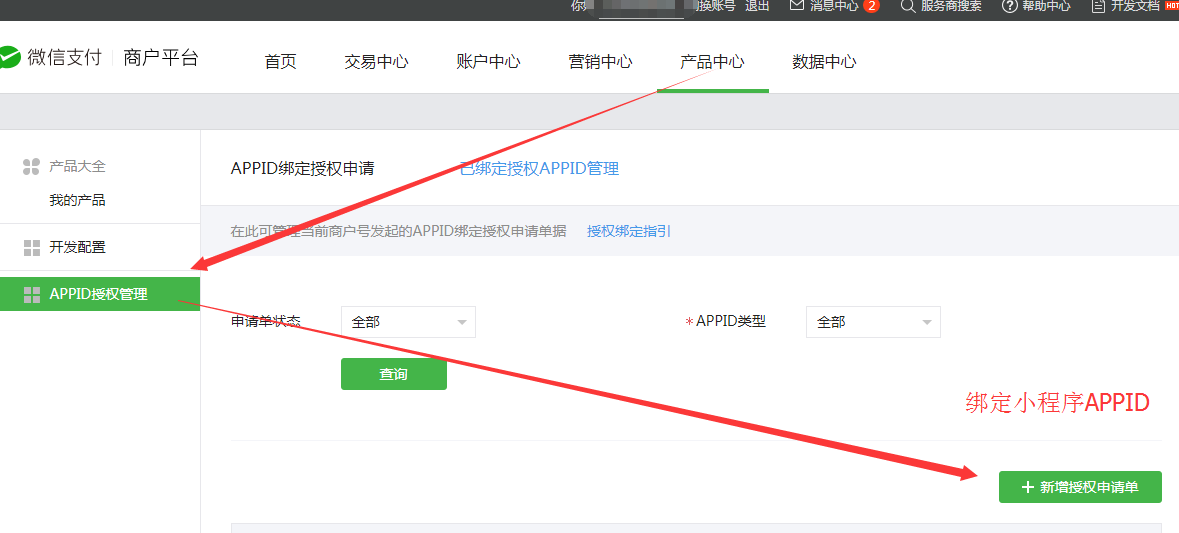Click the message center unread badge 2
The height and width of the screenshot is (533, 1179).
871,6
